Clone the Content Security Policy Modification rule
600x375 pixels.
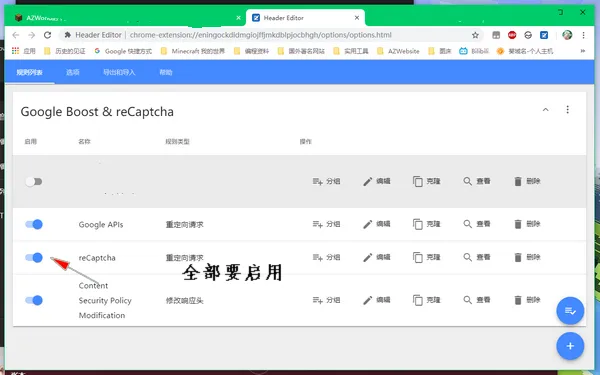click(426, 300)
